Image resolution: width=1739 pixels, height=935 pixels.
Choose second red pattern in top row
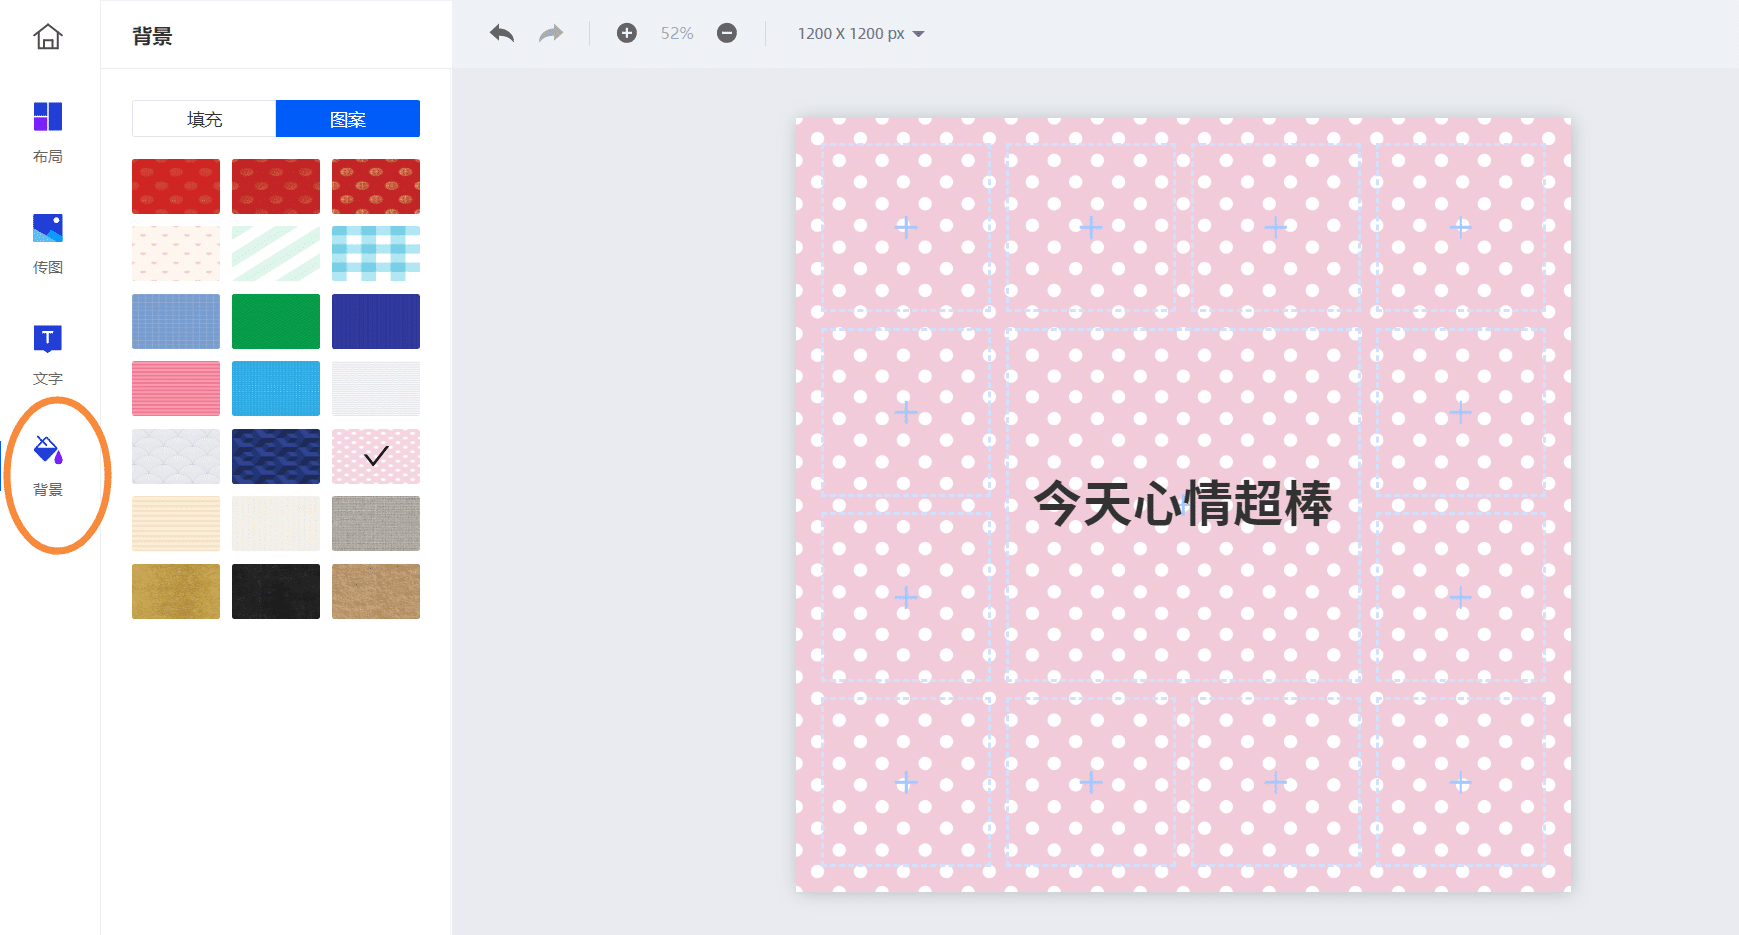point(276,186)
